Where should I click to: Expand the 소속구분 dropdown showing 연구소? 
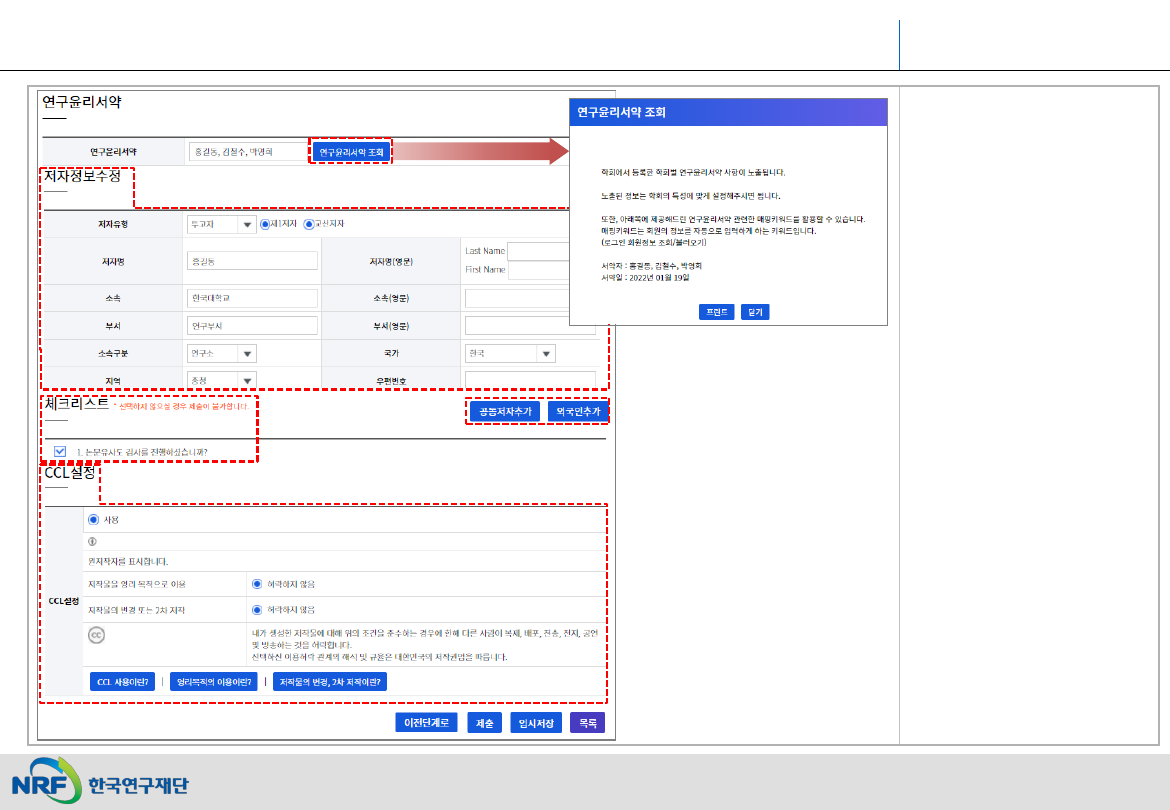coord(246,353)
